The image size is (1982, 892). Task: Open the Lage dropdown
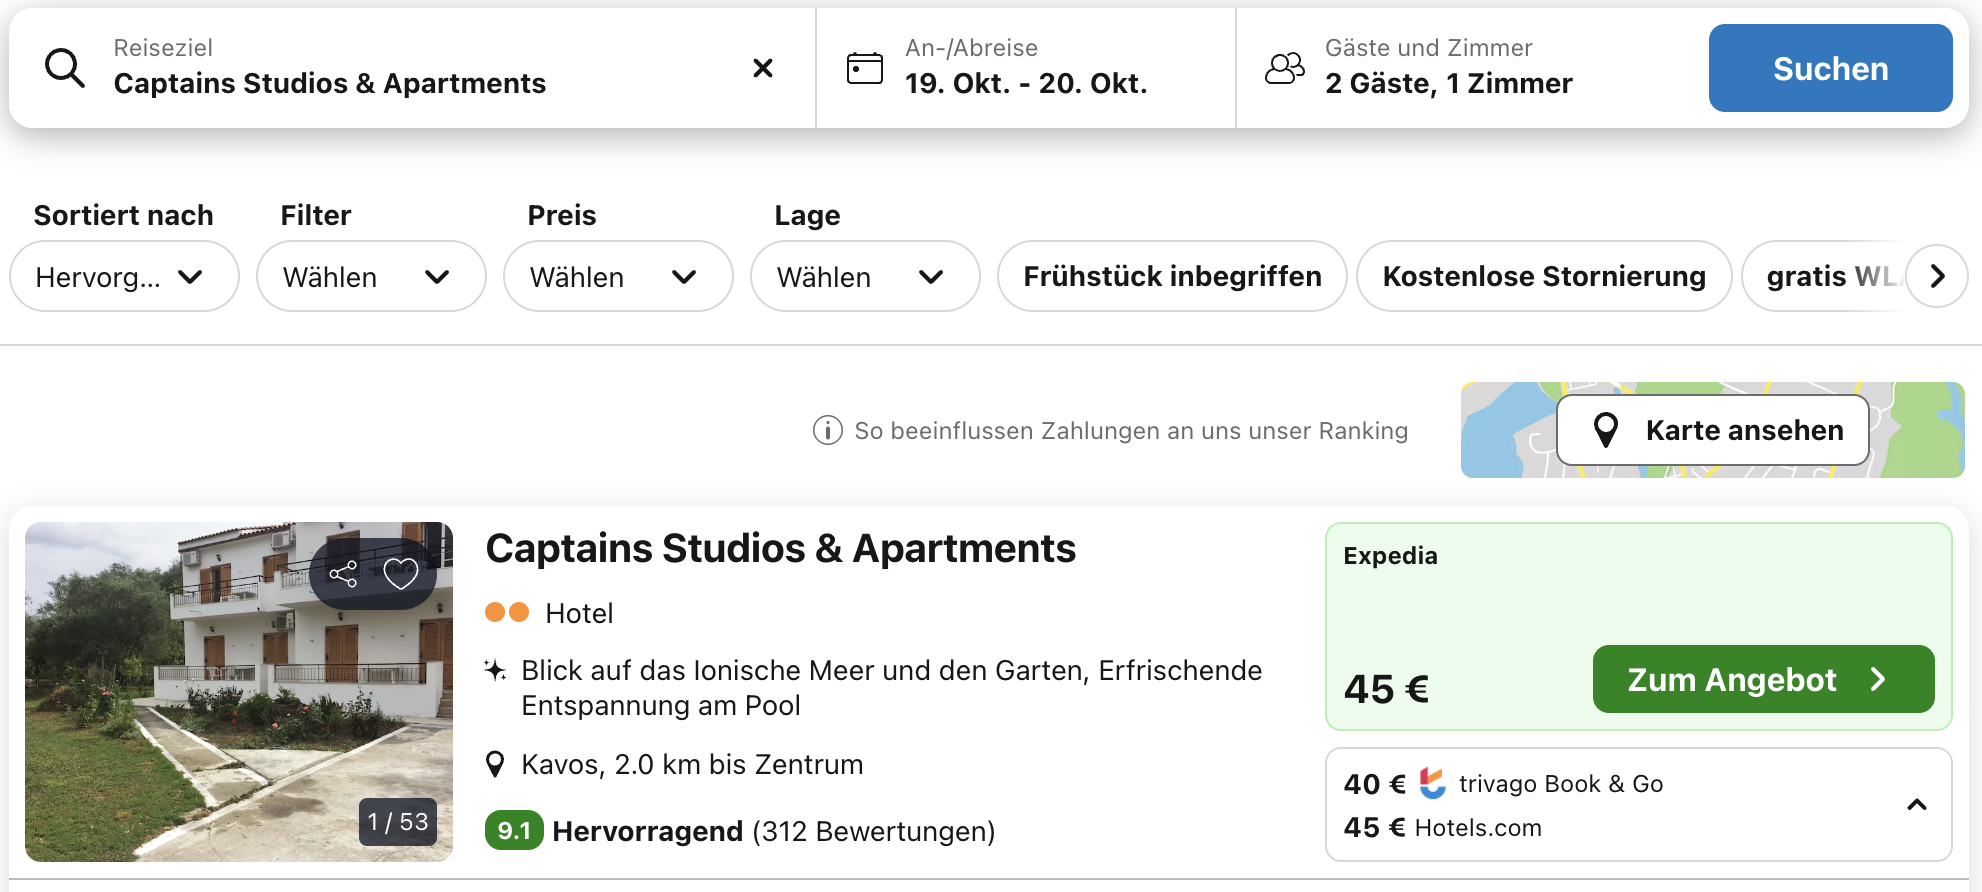865,276
